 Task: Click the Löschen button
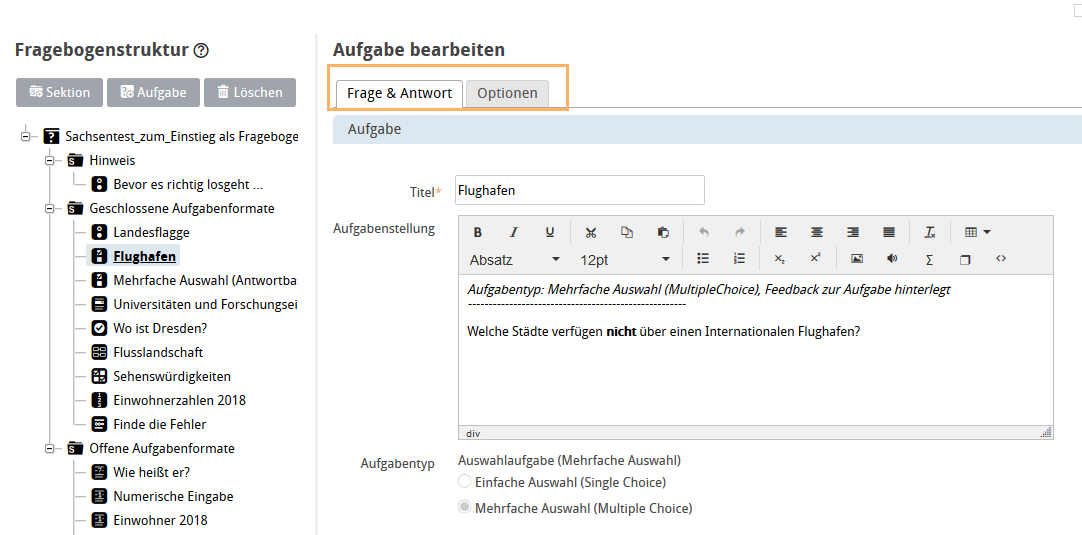pos(250,92)
